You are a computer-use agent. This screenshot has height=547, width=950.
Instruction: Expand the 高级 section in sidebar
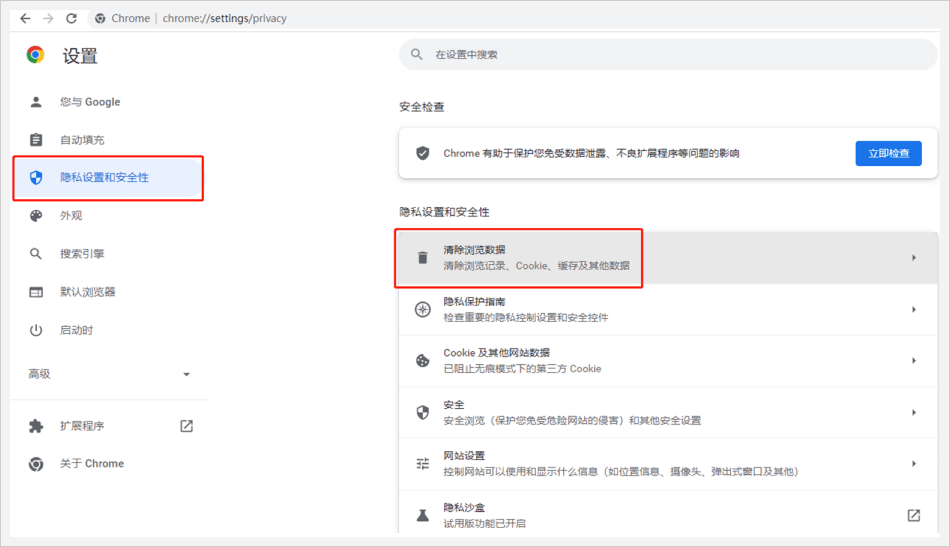[186, 374]
